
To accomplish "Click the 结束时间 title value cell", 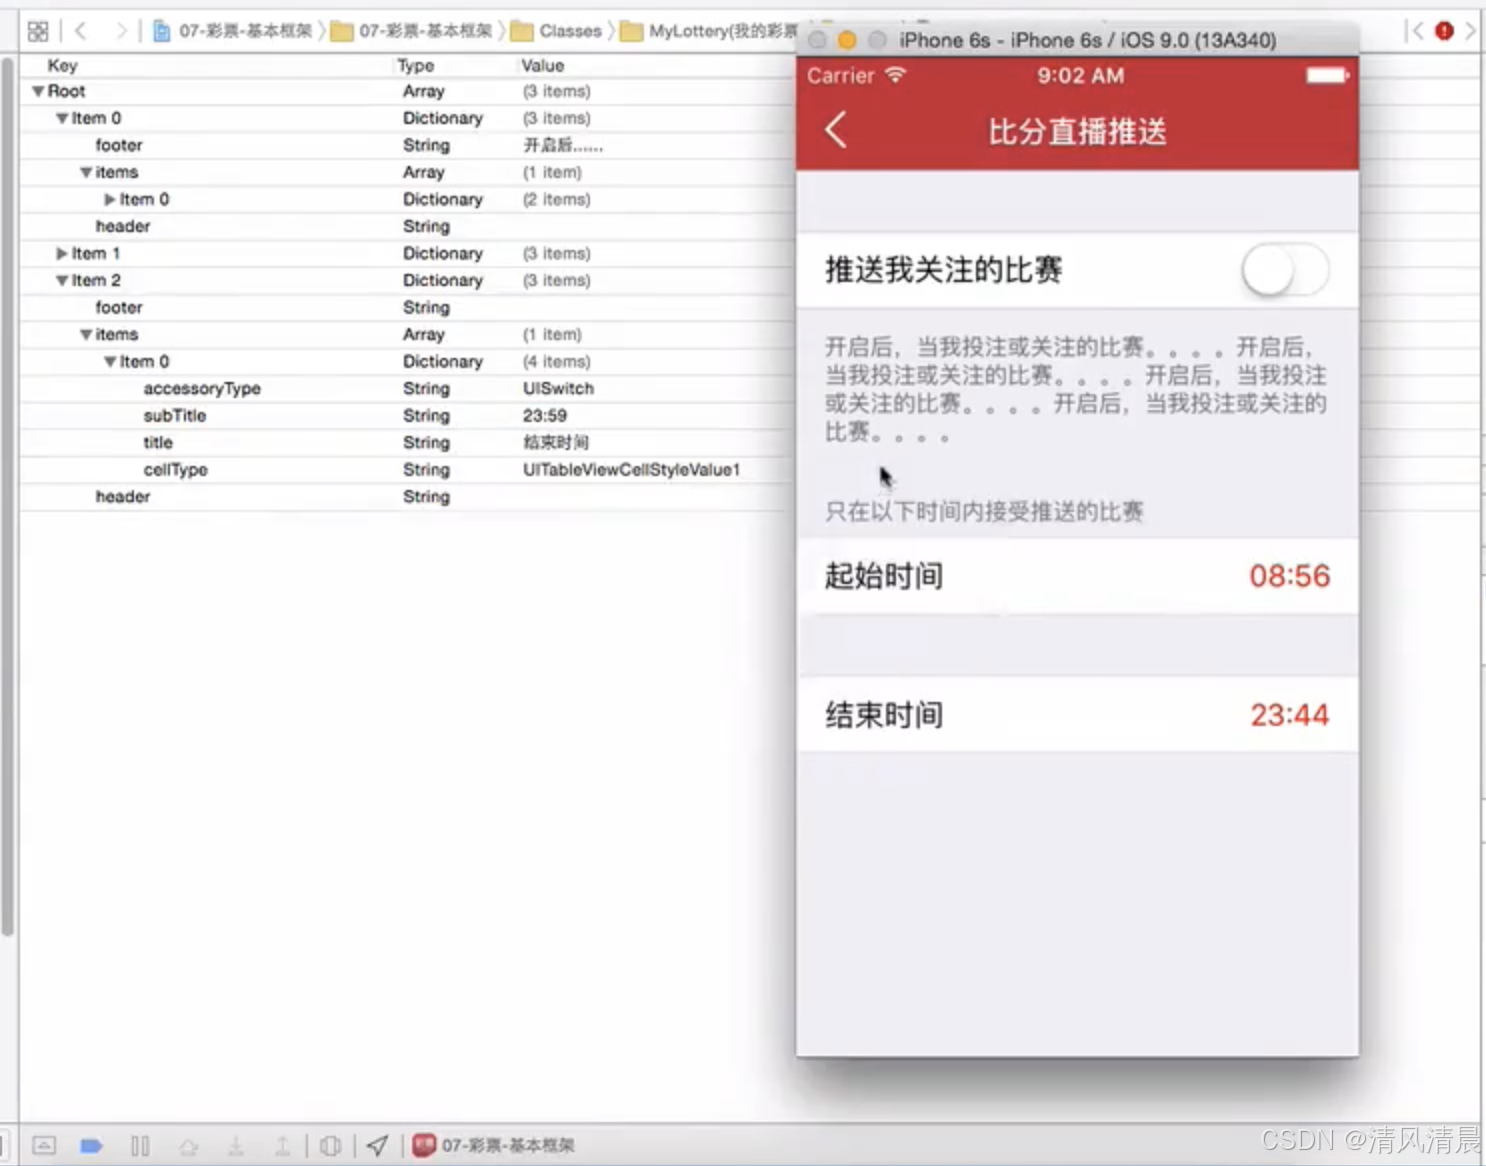I will coord(556,442).
